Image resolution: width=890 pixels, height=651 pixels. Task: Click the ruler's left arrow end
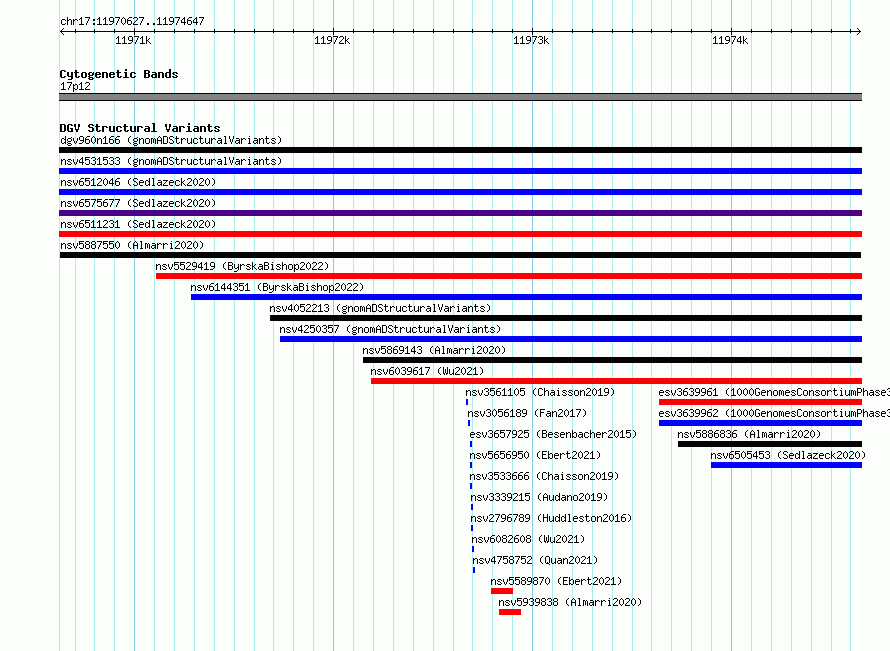[x=63, y=31]
